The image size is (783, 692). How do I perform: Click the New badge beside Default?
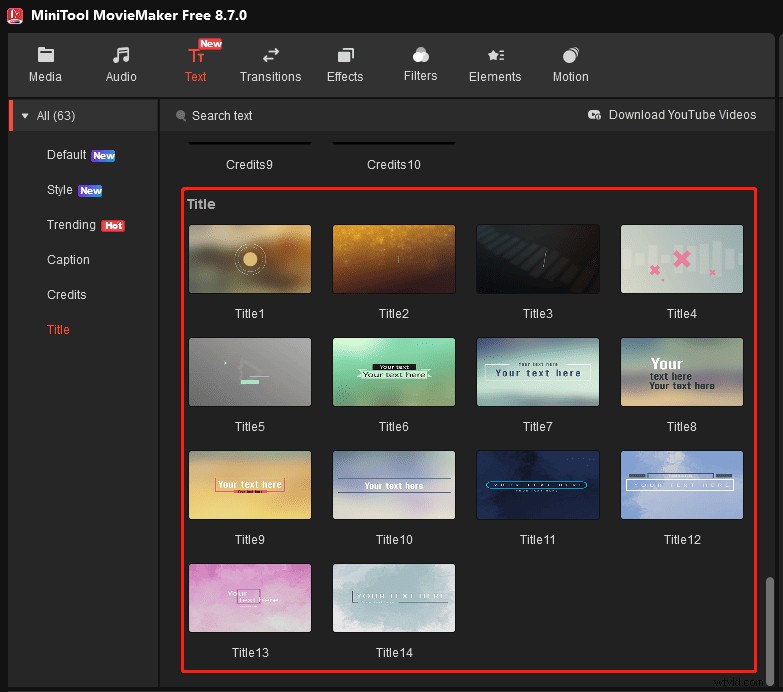pos(103,156)
